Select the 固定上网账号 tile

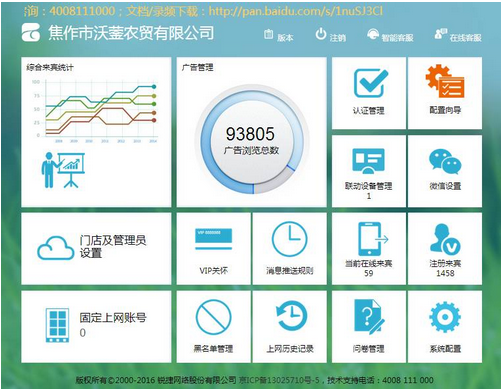pyautogui.click(x=96, y=327)
